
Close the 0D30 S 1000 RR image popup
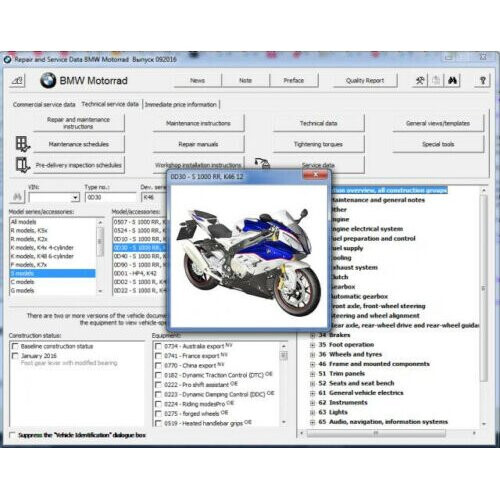click(315, 175)
